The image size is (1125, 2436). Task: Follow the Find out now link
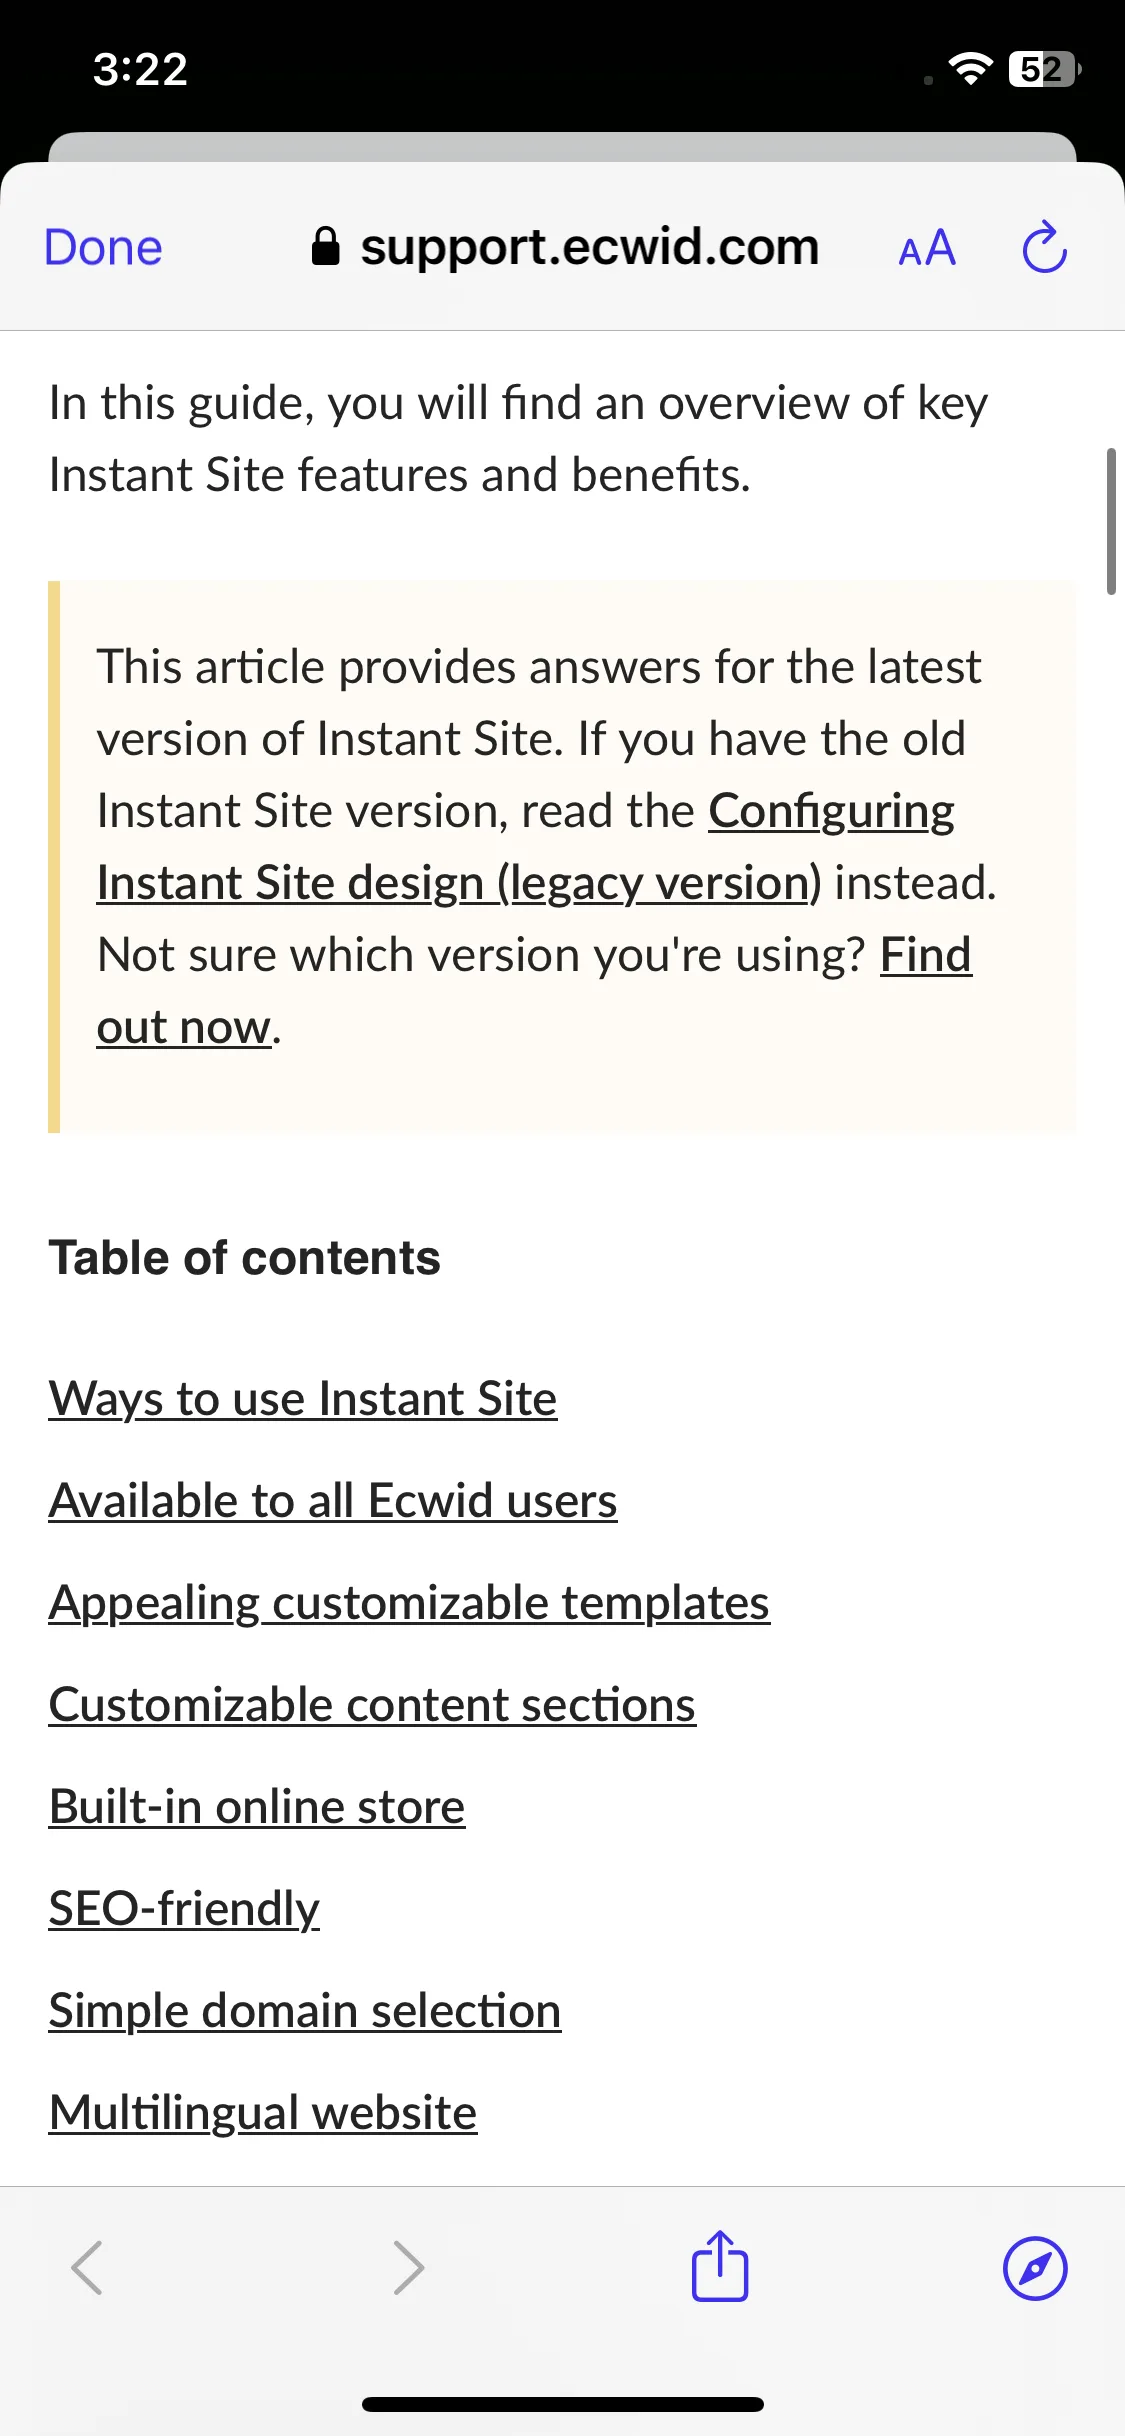pyautogui.click(x=534, y=991)
